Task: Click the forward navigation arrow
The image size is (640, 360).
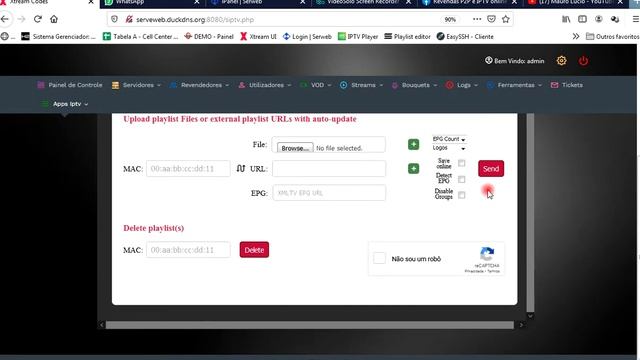Action: point(21,19)
